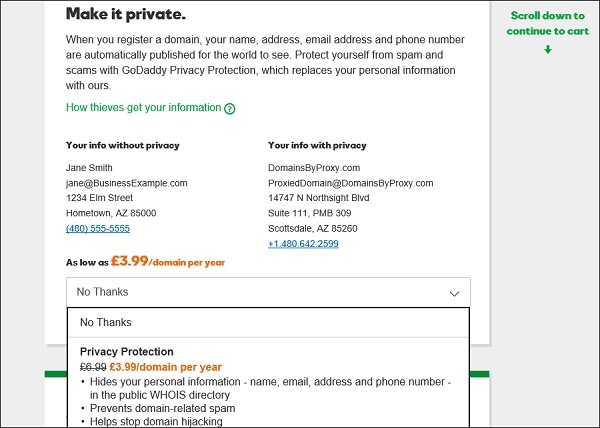This screenshot has height=428, width=600.
Task: Click the green down arrow under scroll hint
Action: click(547, 50)
